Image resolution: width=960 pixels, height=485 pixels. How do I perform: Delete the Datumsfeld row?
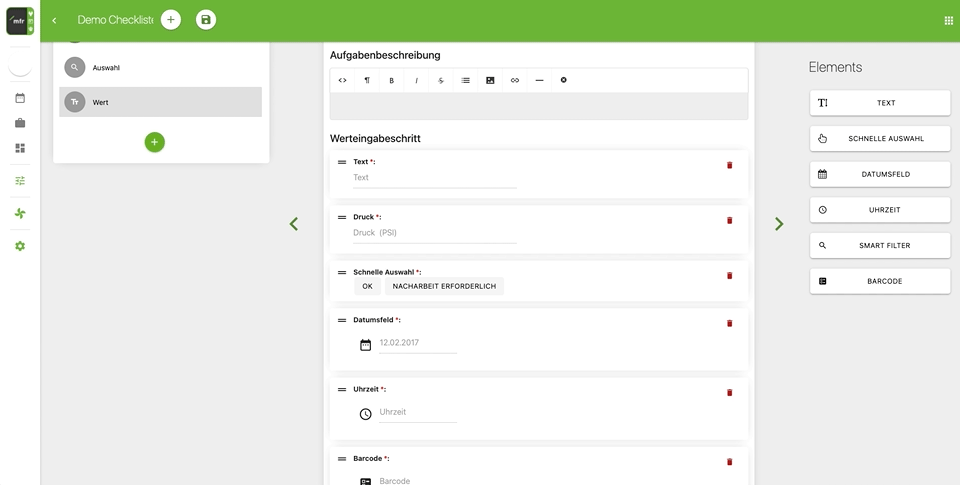[x=729, y=323]
